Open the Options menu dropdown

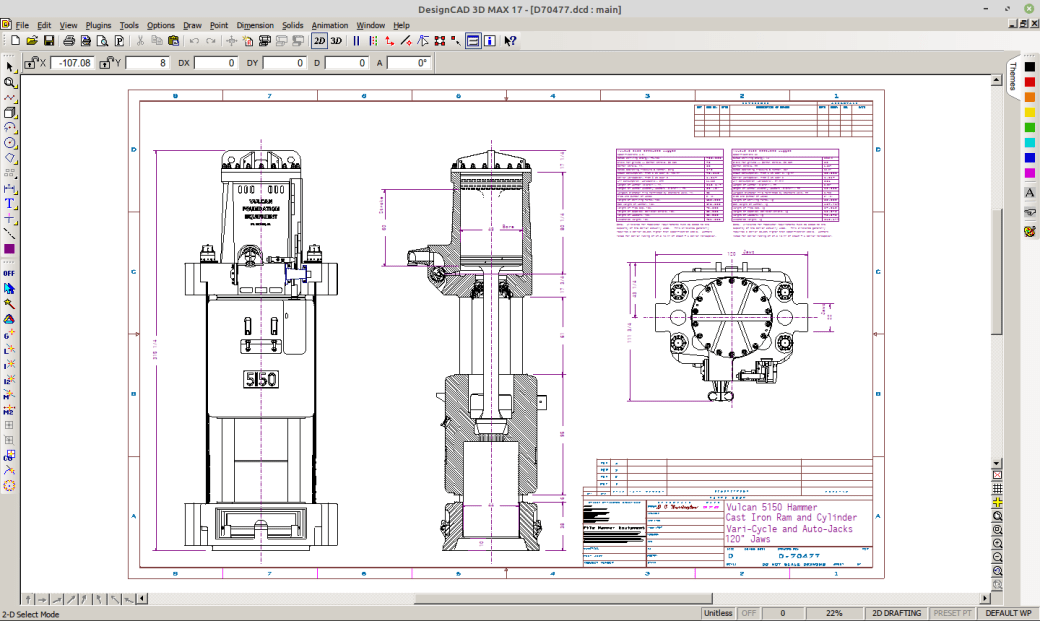(x=160, y=25)
